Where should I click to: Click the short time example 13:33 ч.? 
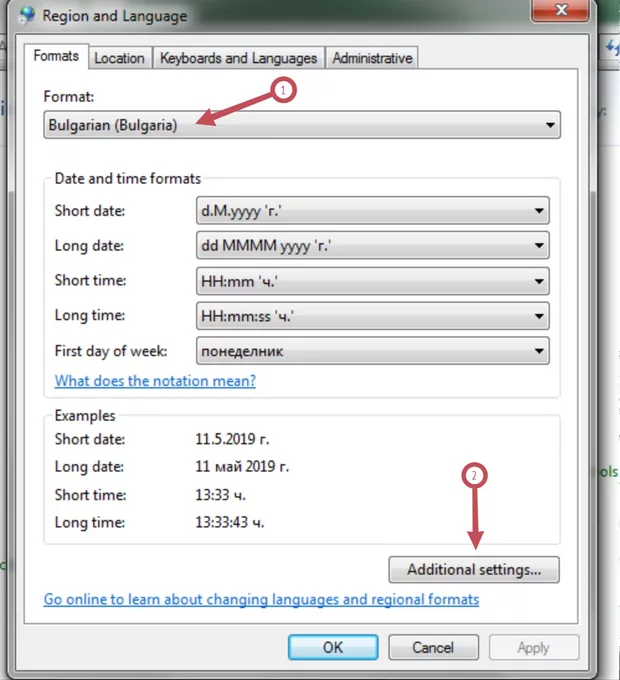point(220,494)
